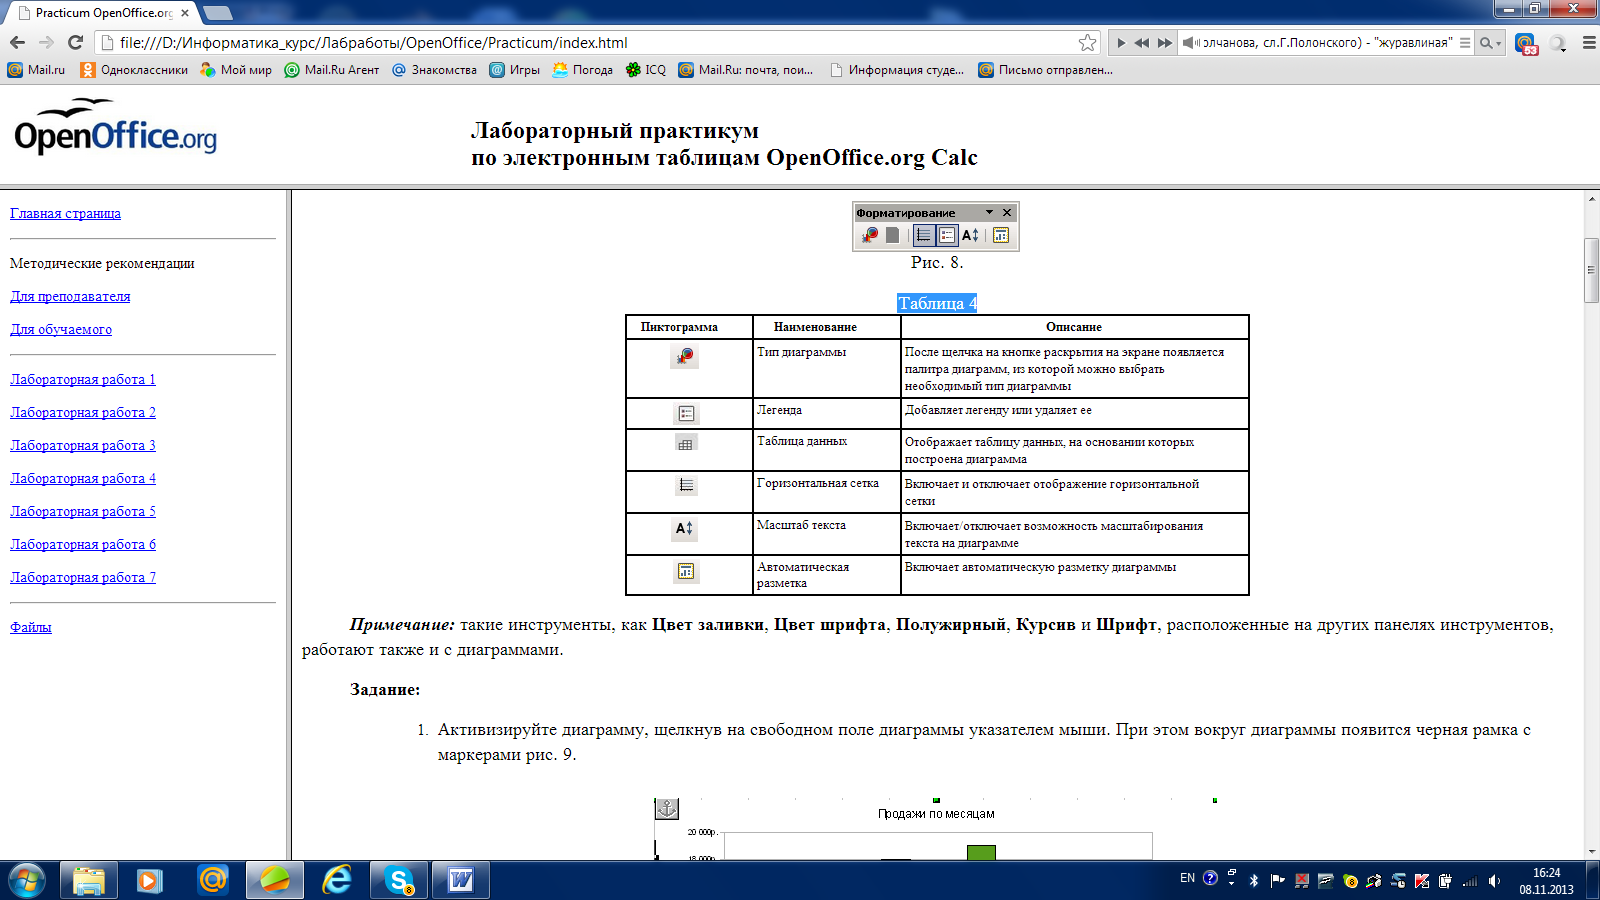
Task: Open media player from taskbar
Action: click(x=150, y=880)
